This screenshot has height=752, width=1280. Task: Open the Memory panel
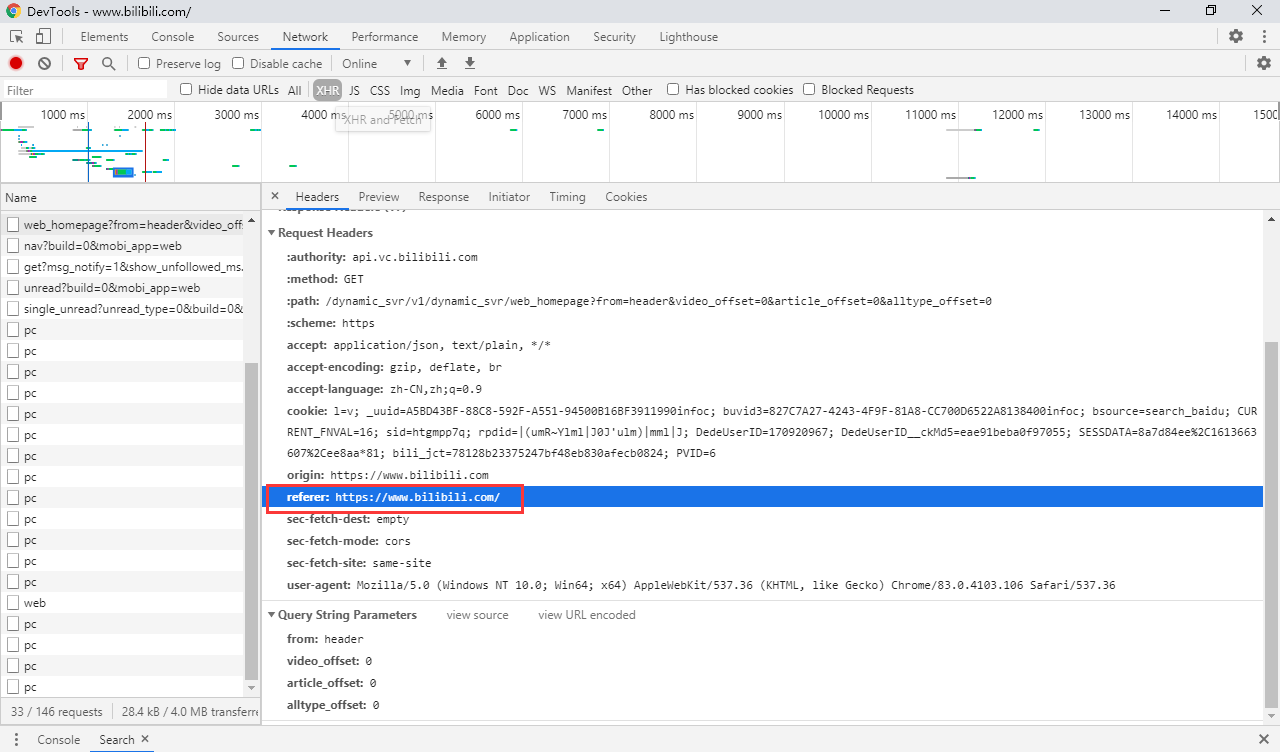[x=464, y=37]
